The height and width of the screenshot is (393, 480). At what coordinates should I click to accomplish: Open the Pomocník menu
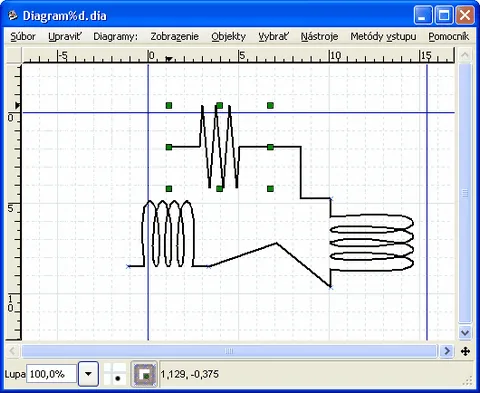point(449,36)
